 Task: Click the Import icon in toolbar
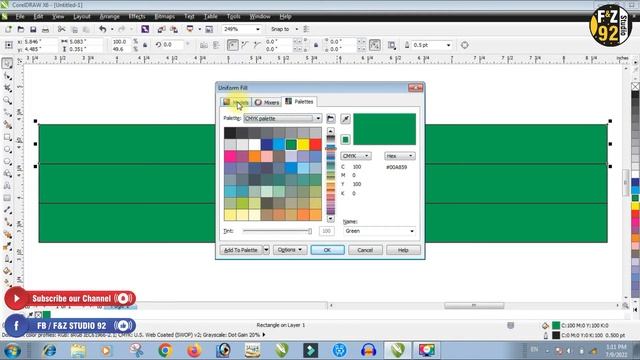click(161, 29)
